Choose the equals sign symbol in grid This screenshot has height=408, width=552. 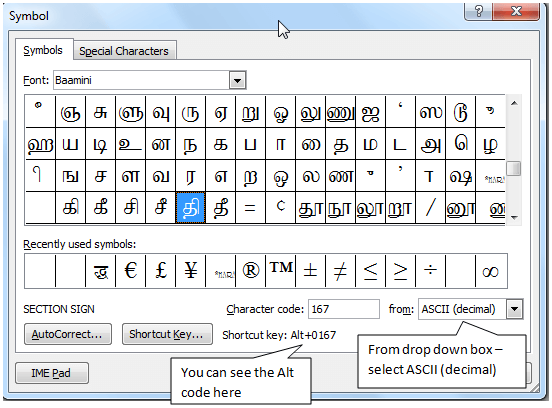tap(250, 208)
